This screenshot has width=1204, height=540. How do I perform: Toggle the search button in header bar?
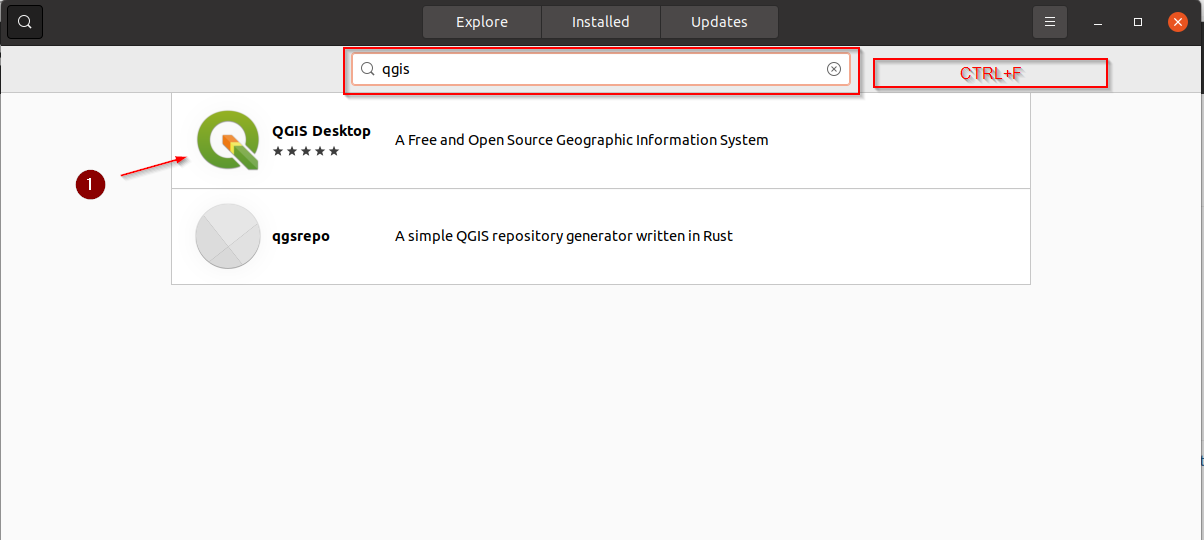point(25,22)
